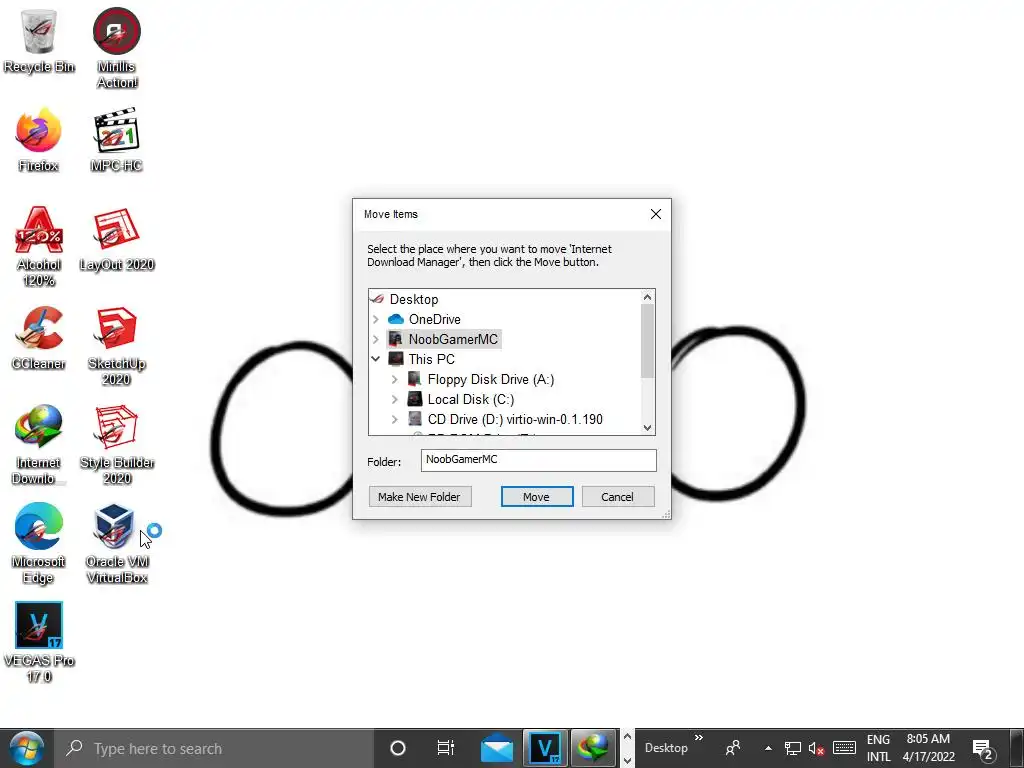This screenshot has height=768, width=1024.
Task: Select OneDrive in the folder tree
Action: click(x=434, y=319)
